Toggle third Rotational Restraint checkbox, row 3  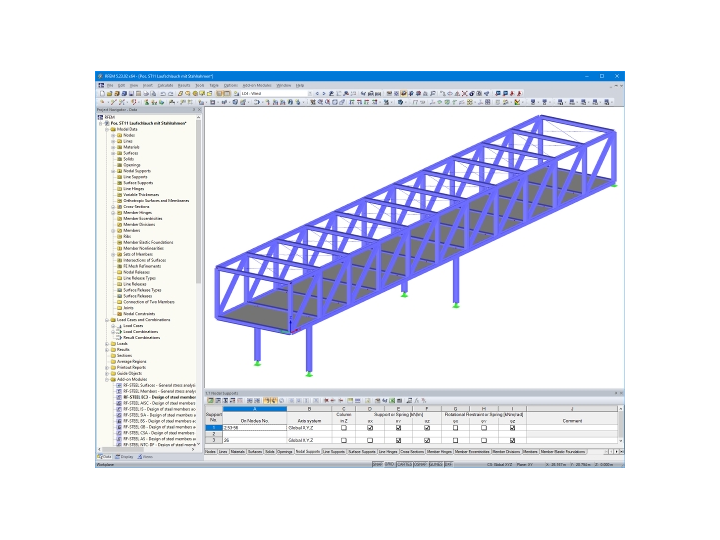pyautogui.click(x=512, y=440)
